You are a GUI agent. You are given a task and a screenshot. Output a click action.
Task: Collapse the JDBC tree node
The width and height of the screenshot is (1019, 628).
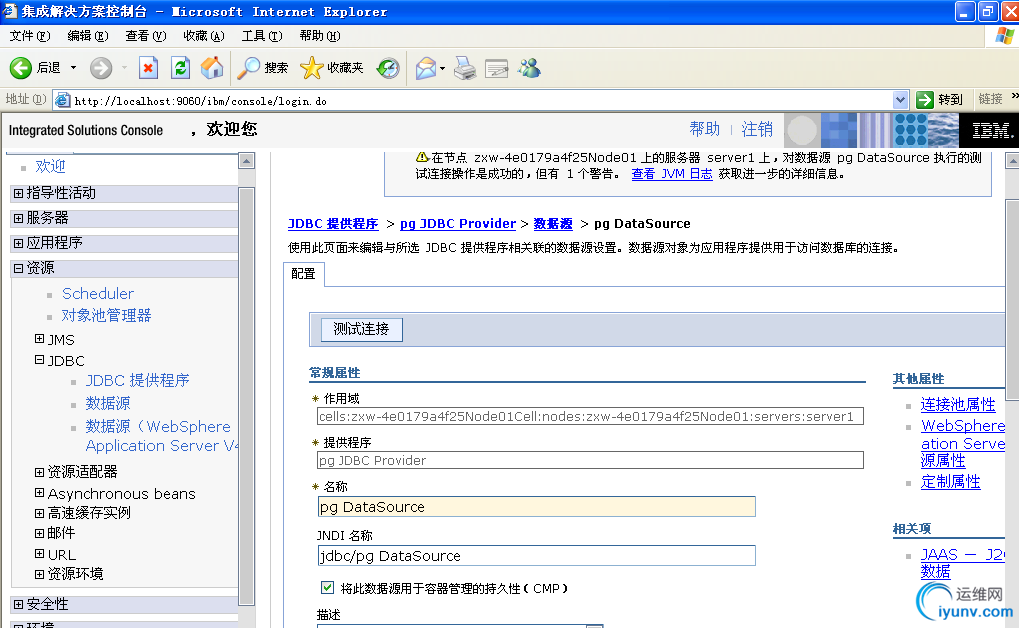pyautogui.click(x=40, y=360)
